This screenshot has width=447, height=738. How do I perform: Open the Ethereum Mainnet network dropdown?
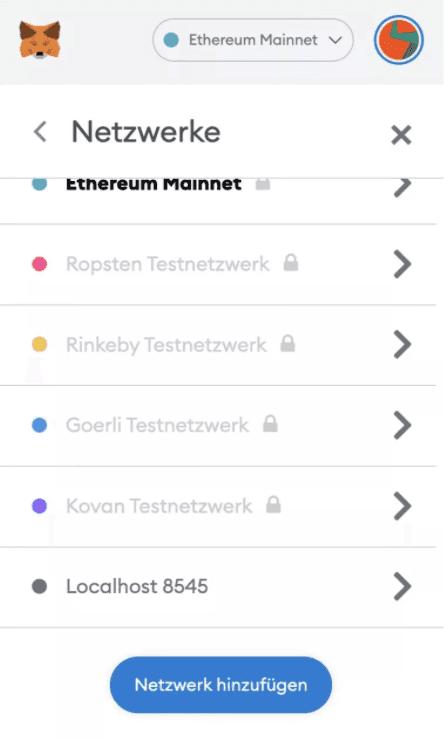[x=253, y=40]
